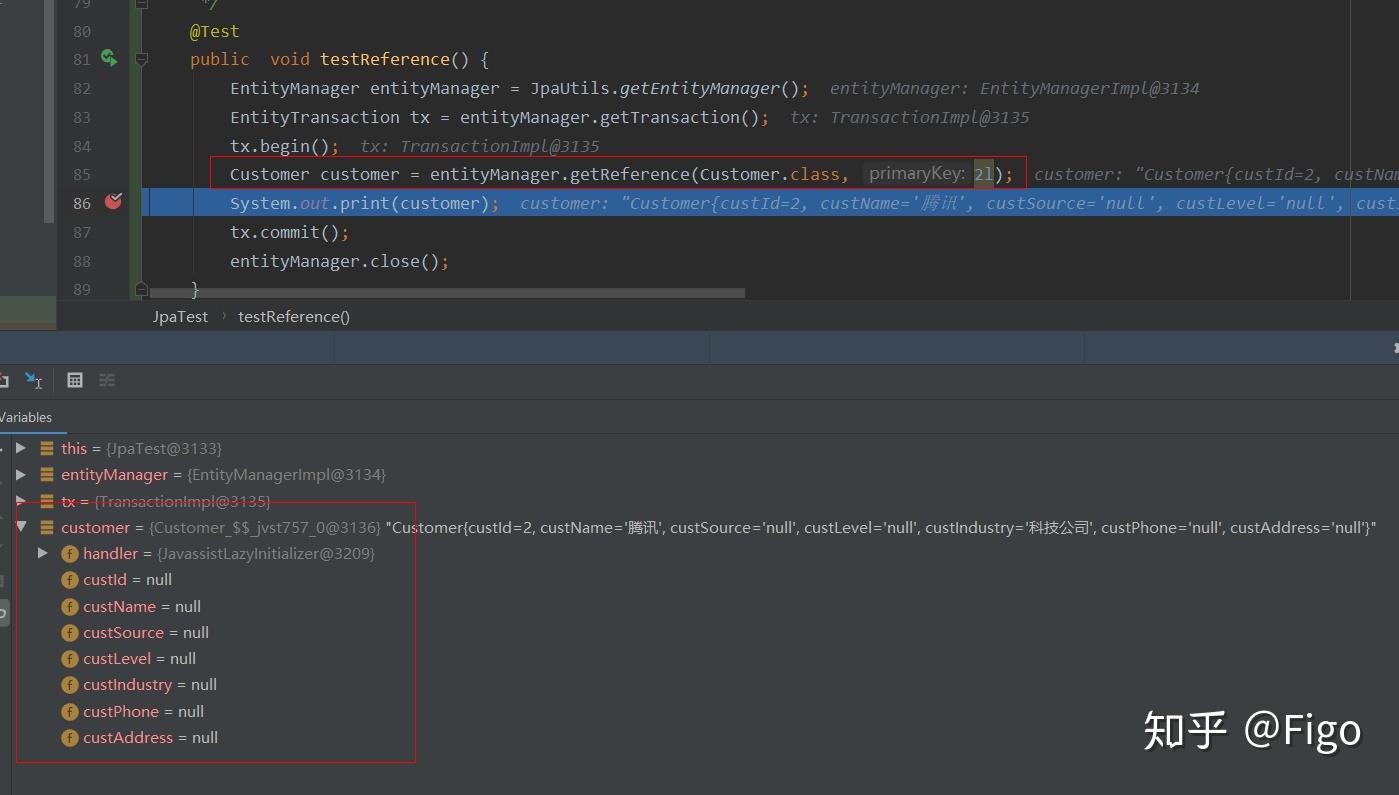Click the field icon next to custAddress
The width and height of the screenshot is (1399, 795).
[69, 738]
